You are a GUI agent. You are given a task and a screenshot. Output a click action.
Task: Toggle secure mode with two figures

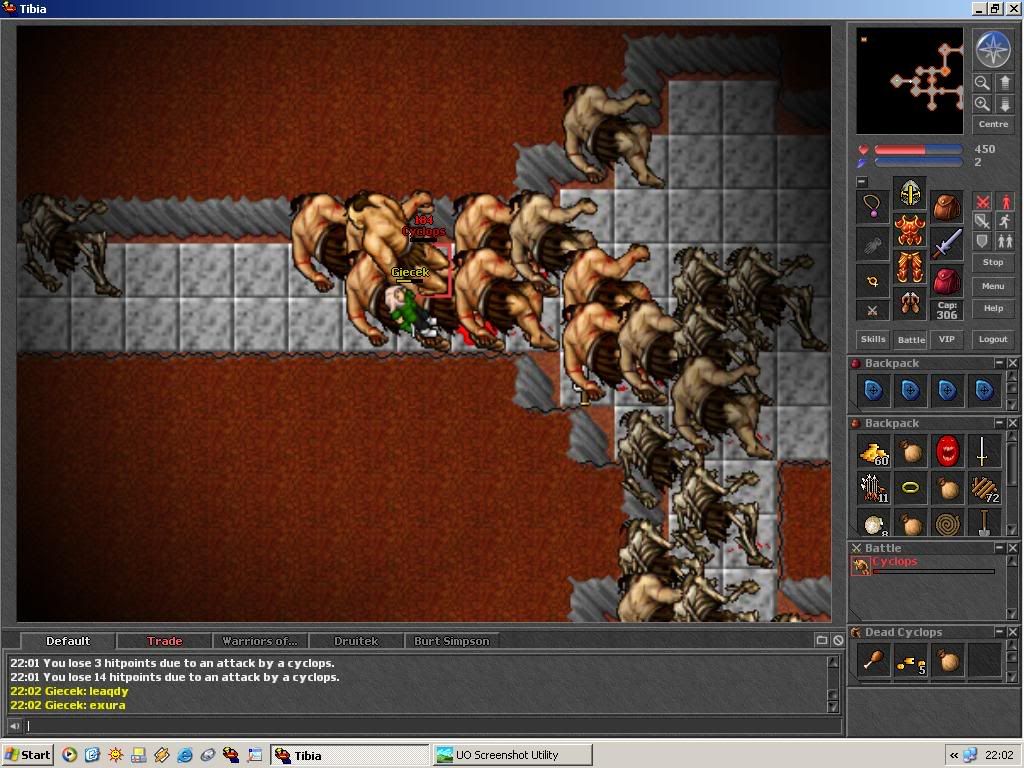point(1005,241)
